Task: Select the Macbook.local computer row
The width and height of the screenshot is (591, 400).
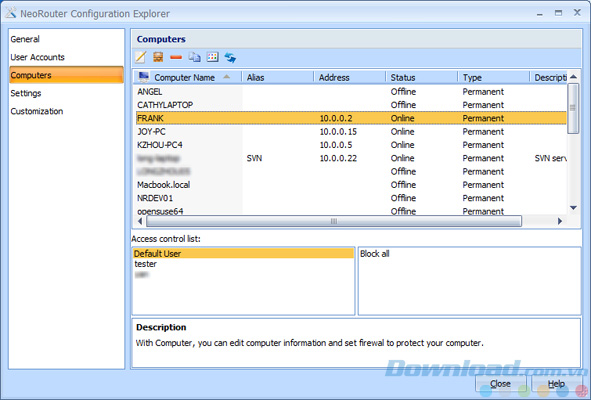Action: (351, 185)
